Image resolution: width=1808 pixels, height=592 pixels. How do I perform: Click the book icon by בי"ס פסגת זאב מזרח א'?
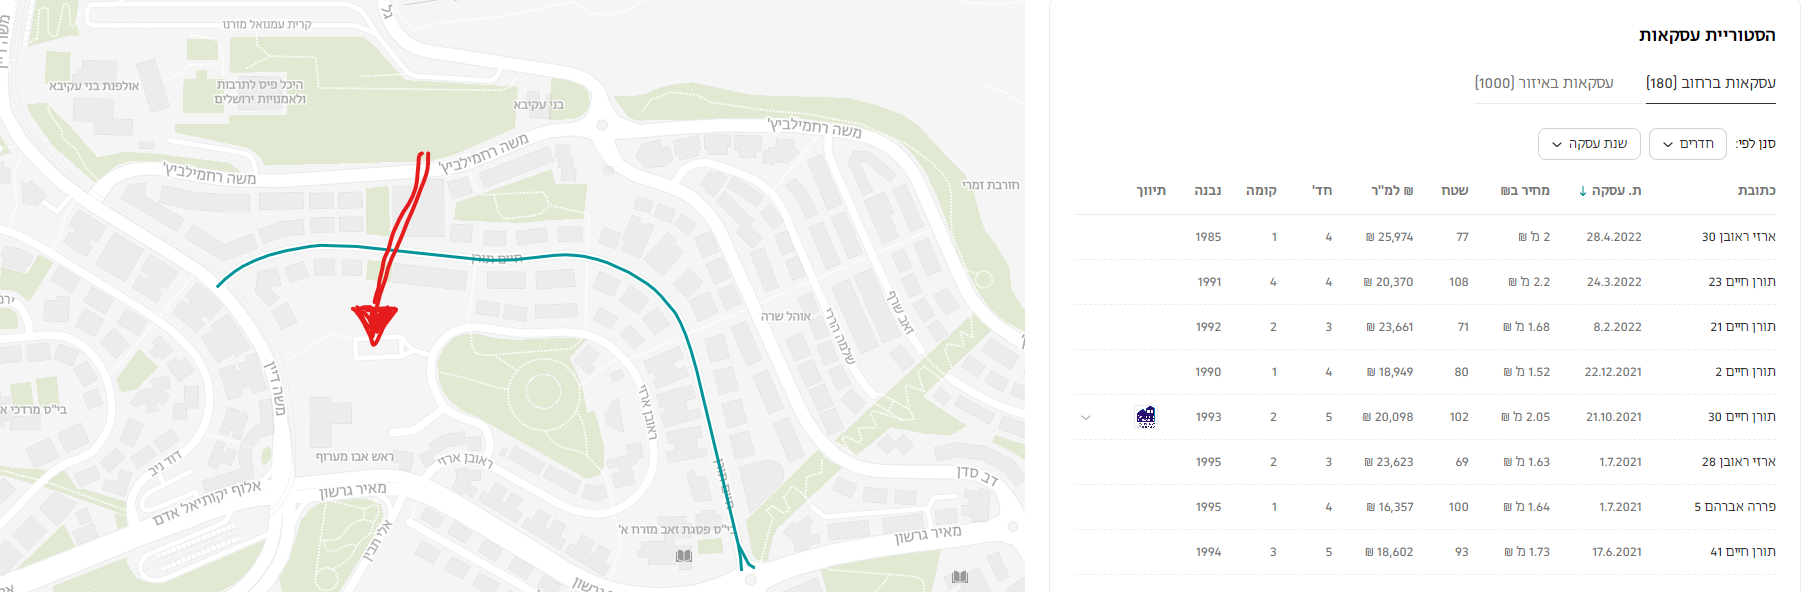(x=684, y=556)
